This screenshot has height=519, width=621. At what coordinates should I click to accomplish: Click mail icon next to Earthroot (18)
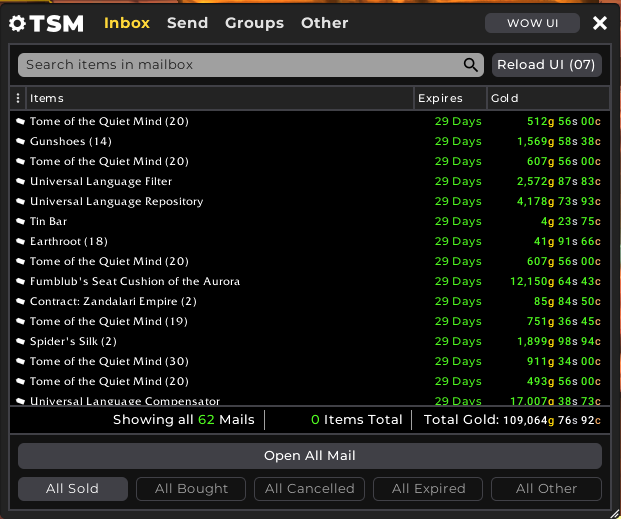point(20,242)
